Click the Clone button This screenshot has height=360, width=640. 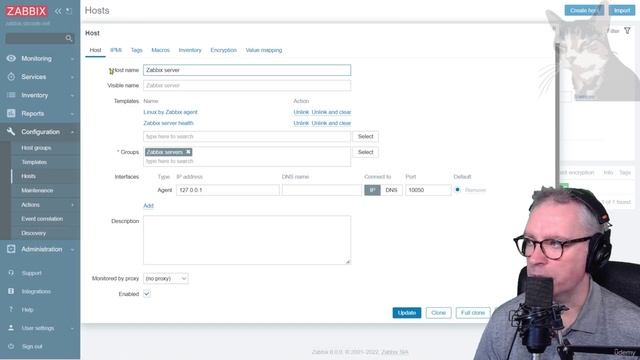[438, 313]
